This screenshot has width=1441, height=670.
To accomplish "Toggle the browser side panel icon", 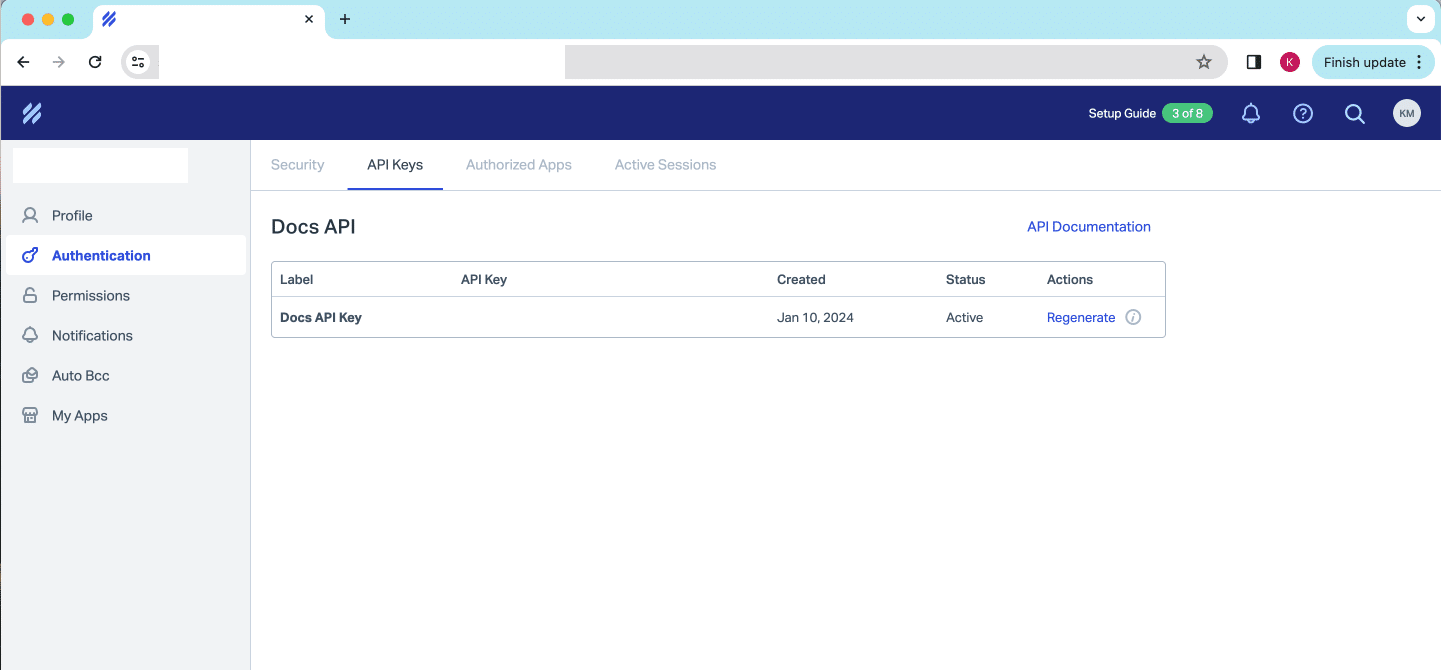I will click(x=1253, y=62).
